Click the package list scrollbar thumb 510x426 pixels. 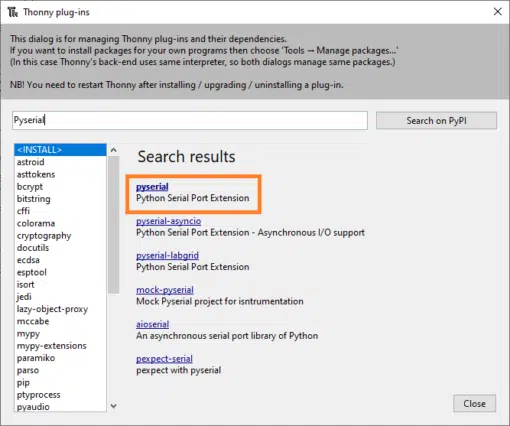coord(114,225)
